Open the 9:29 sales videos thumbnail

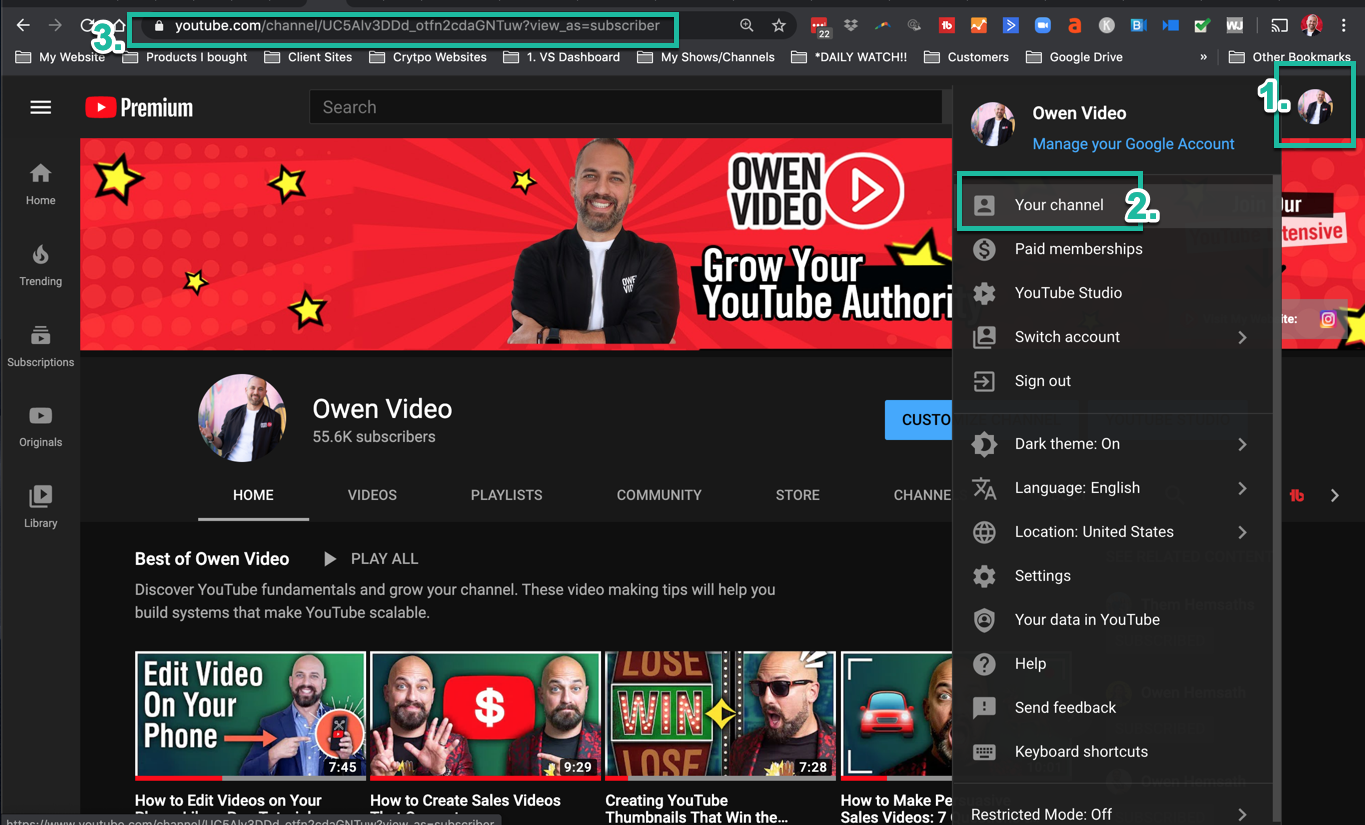point(485,715)
